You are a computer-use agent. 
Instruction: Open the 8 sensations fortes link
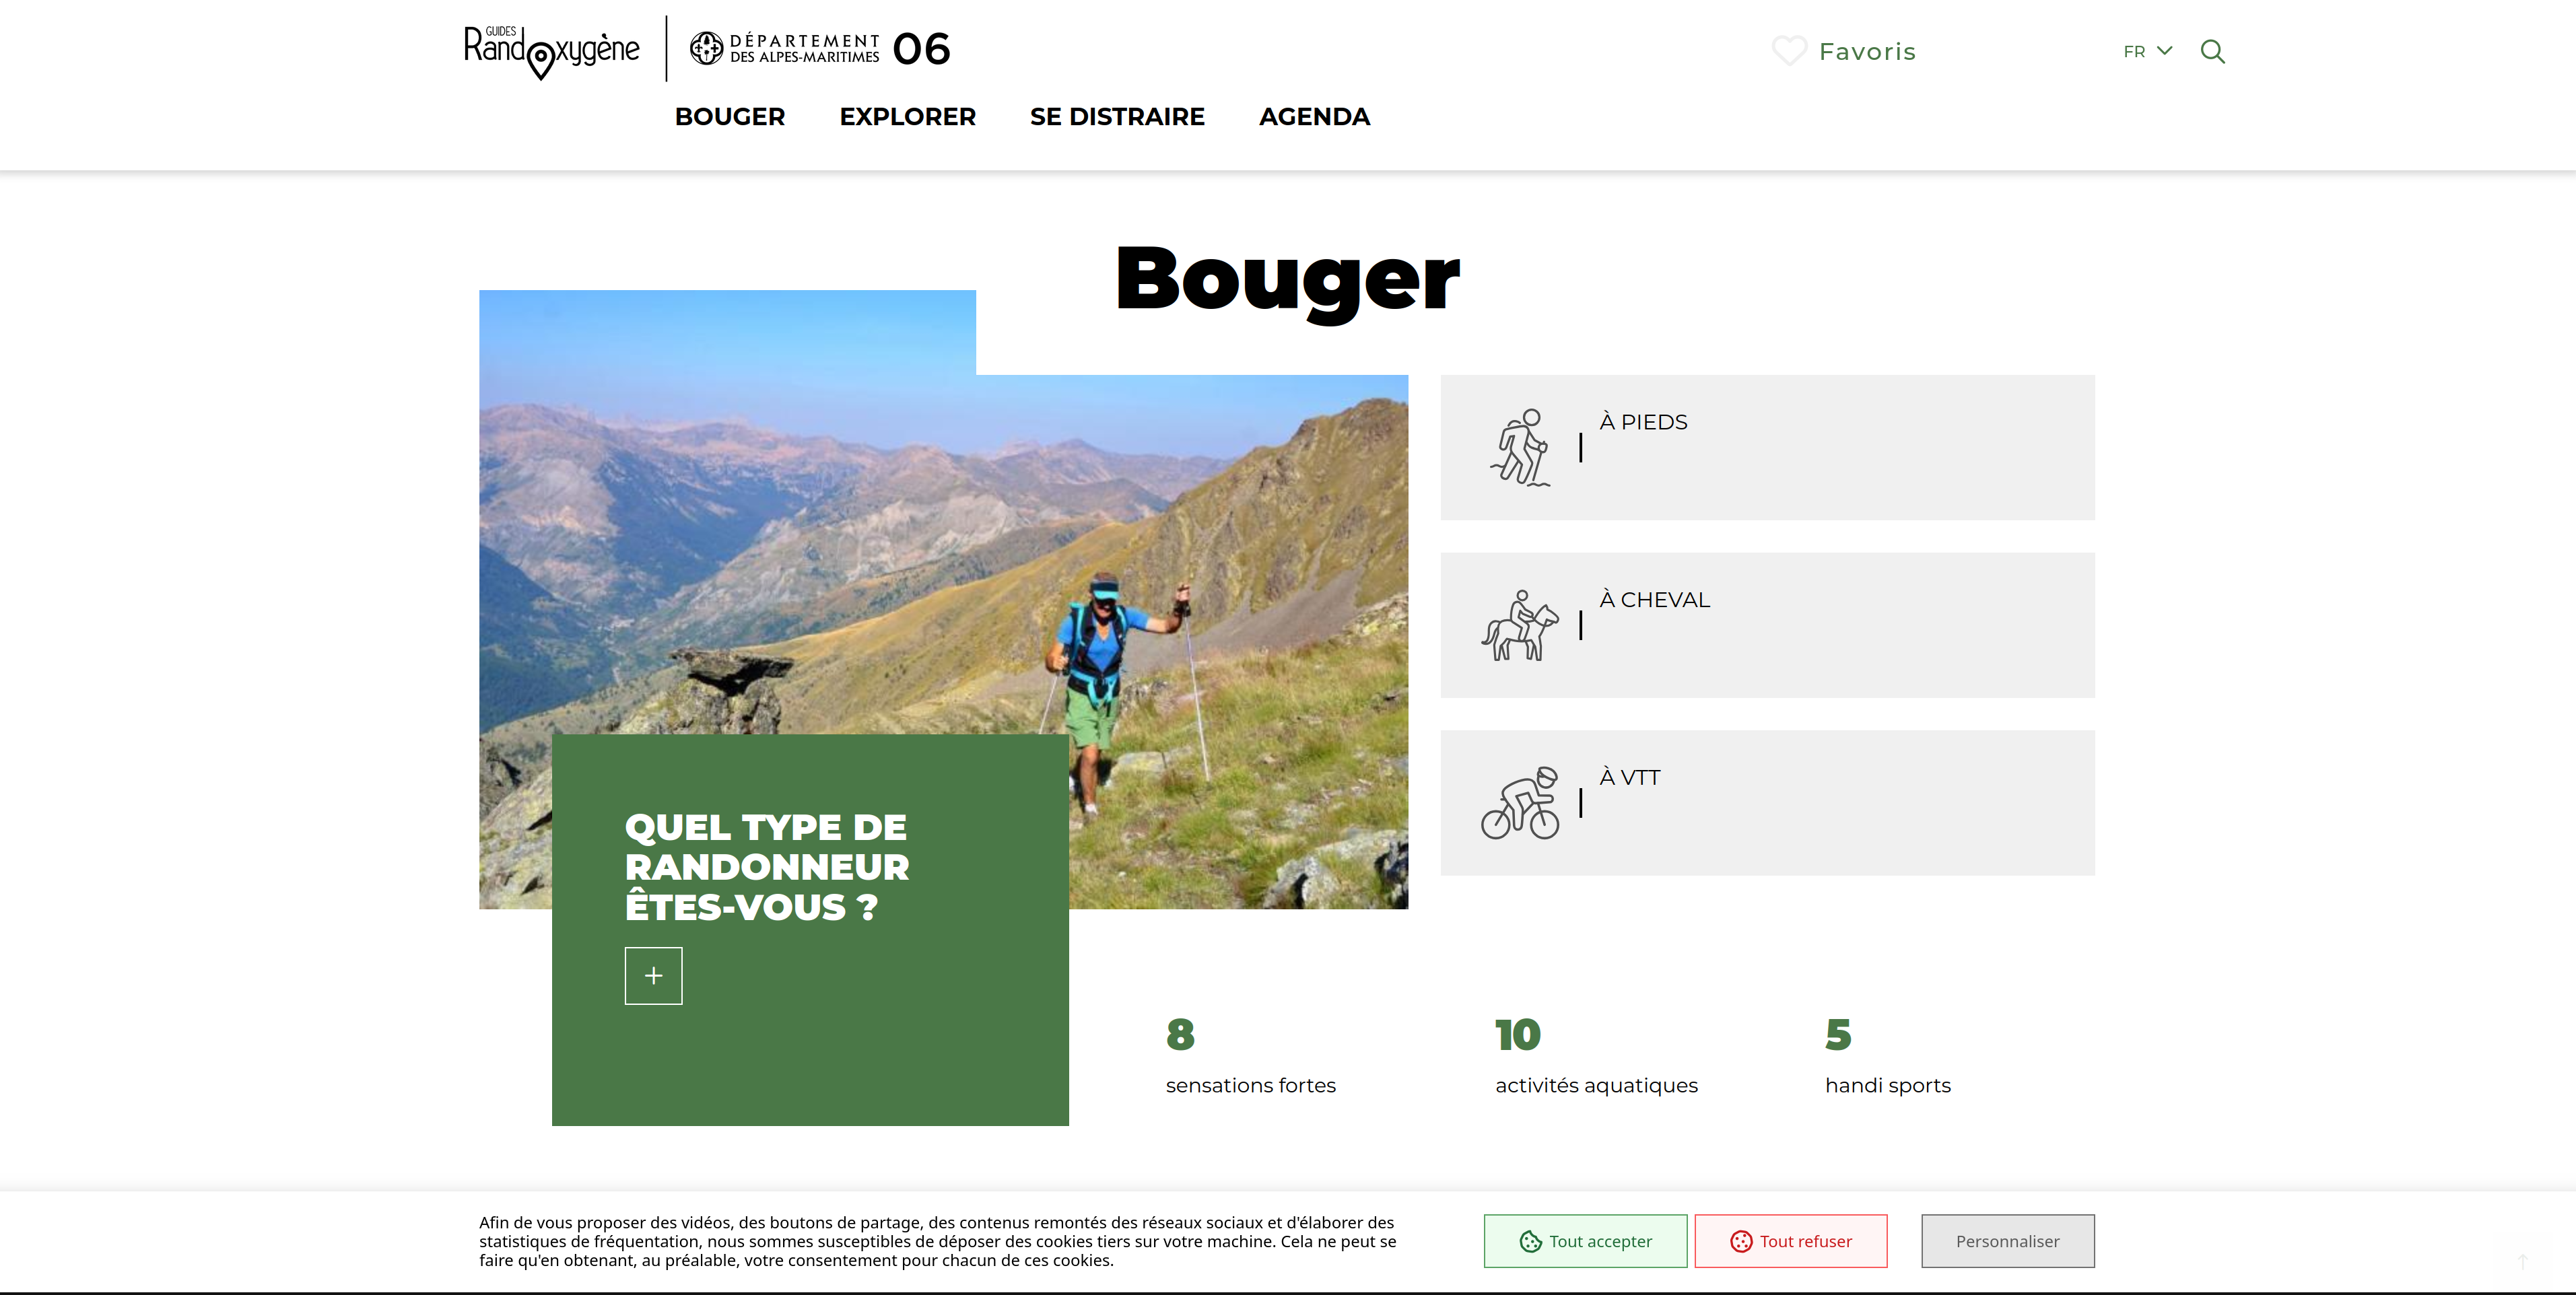pyautogui.click(x=1250, y=1056)
